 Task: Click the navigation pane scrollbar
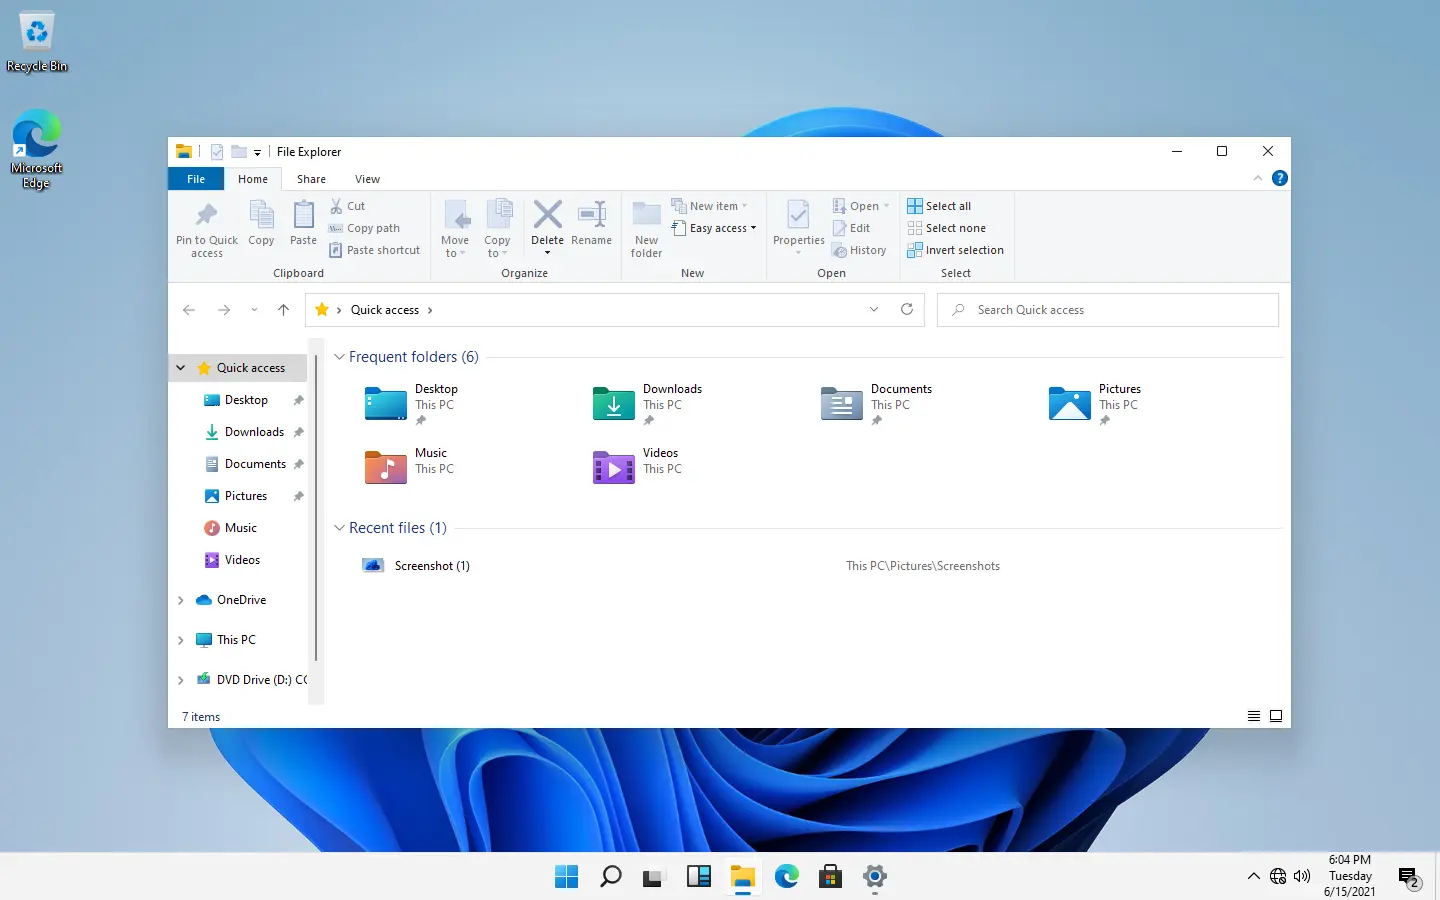[316, 508]
